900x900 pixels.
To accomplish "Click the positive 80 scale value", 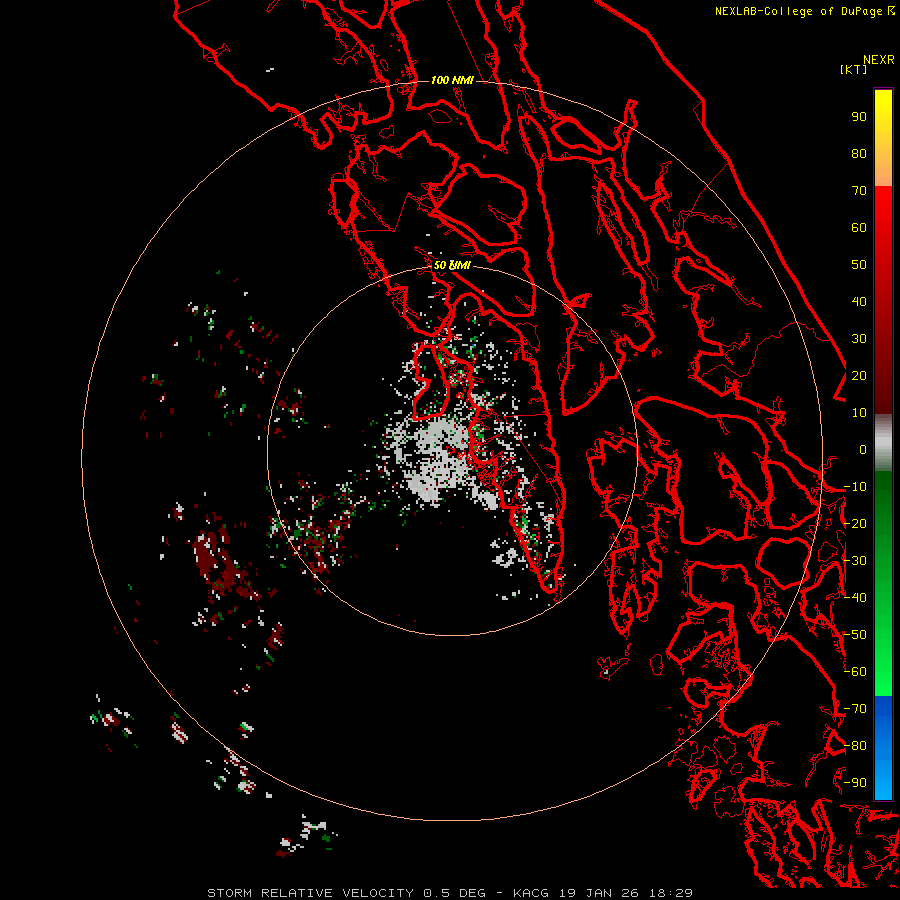I will coord(859,153).
